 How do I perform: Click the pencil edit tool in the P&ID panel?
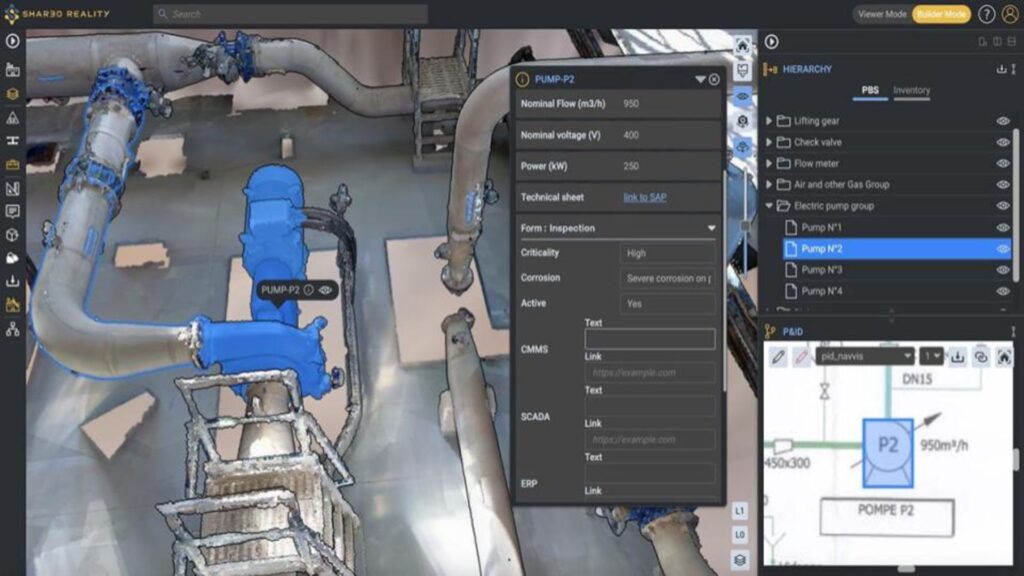(778, 356)
